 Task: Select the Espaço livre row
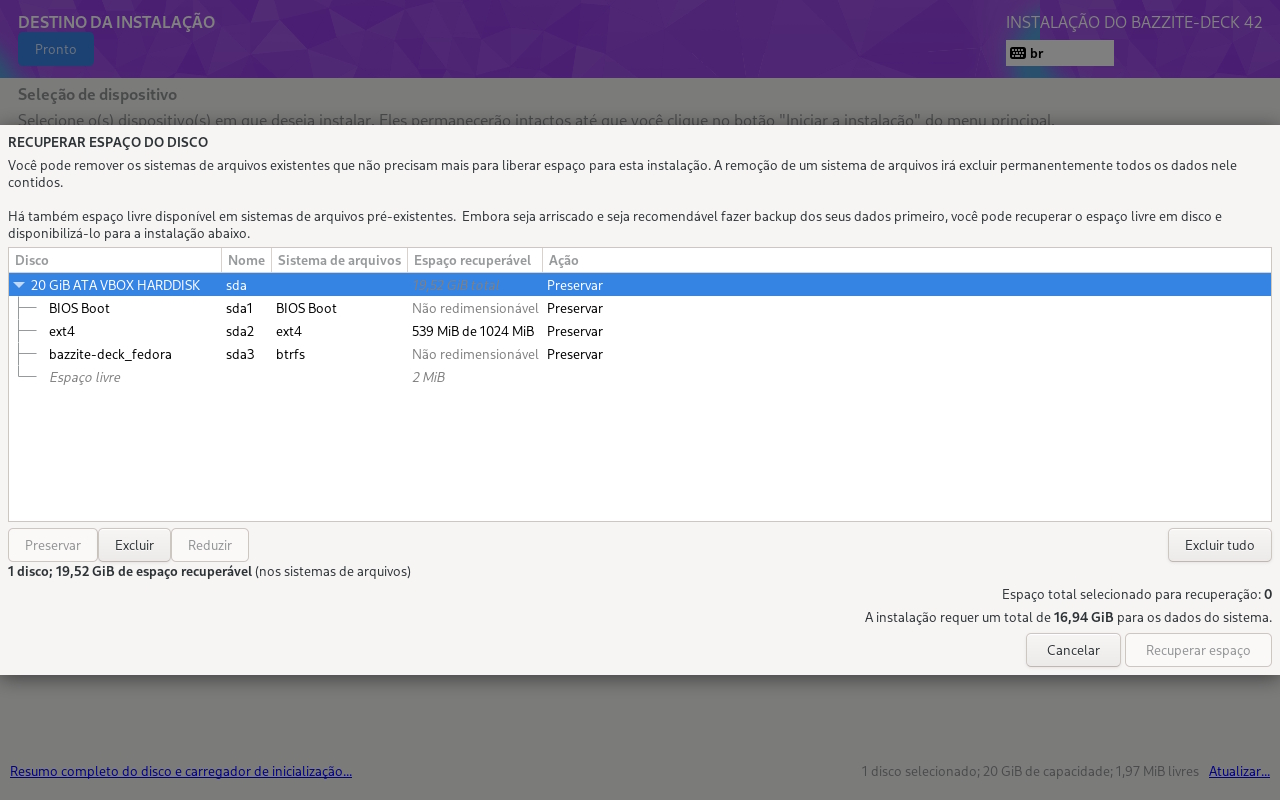(85, 377)
